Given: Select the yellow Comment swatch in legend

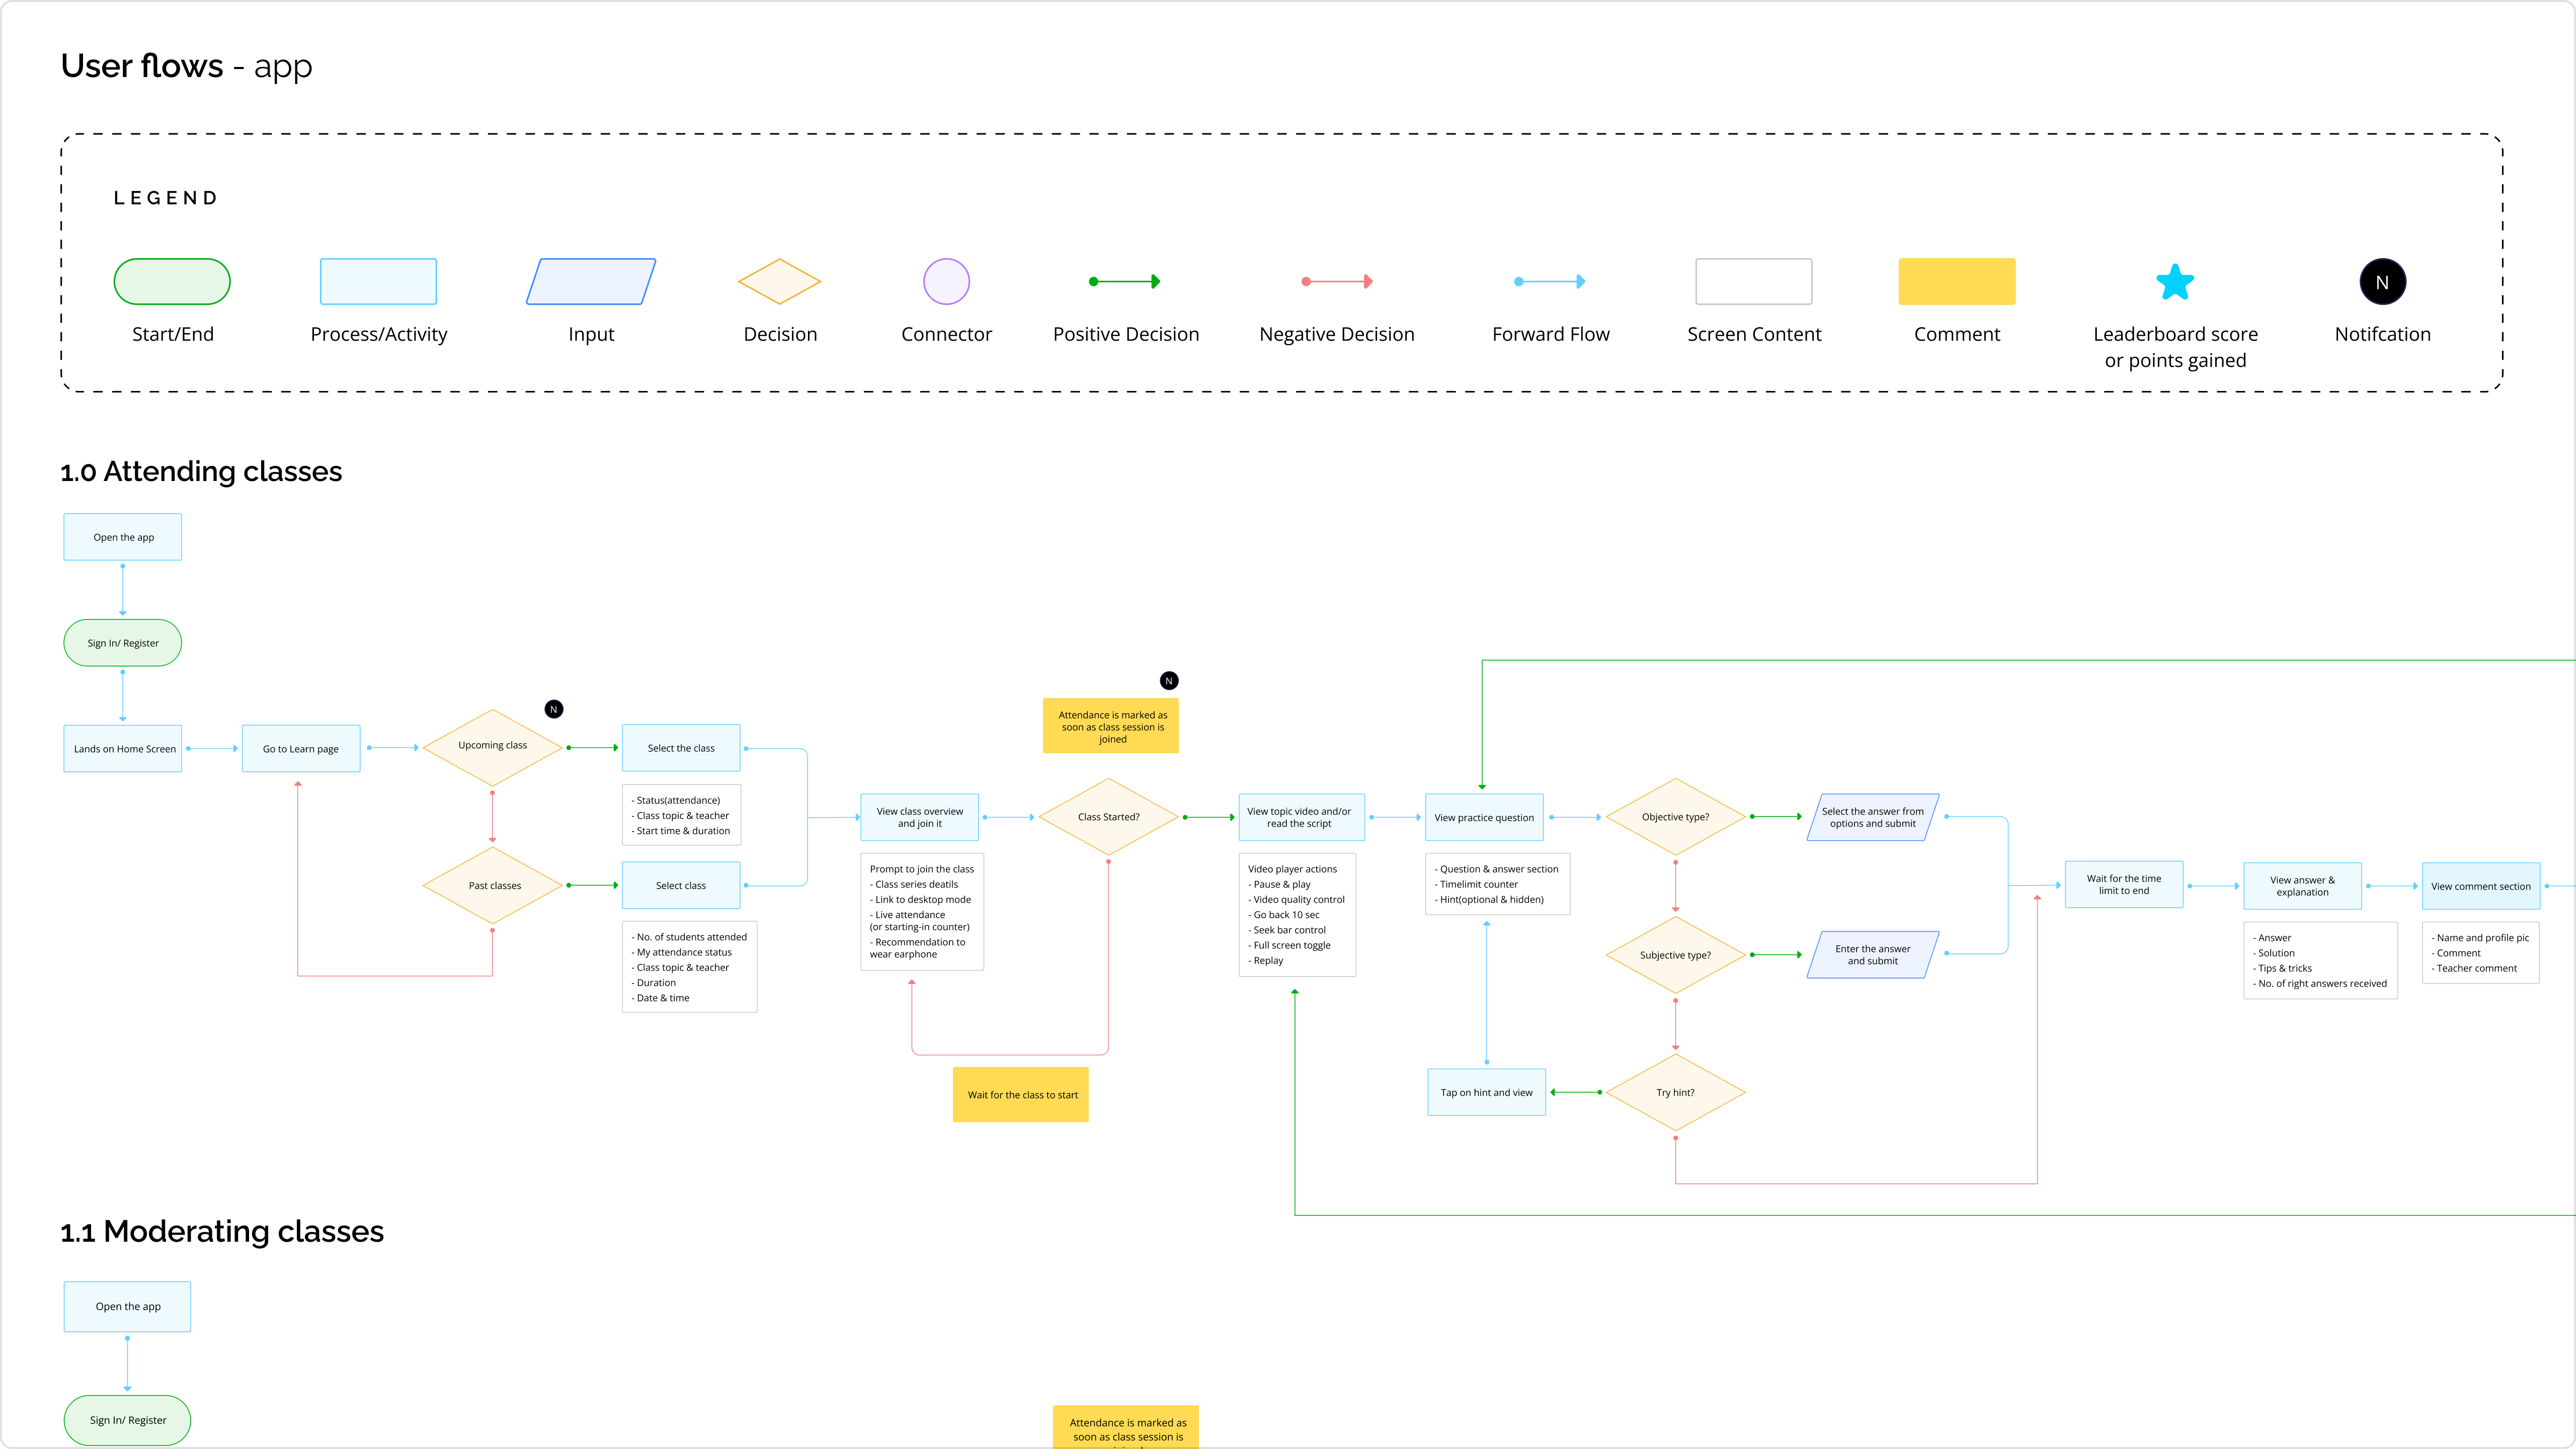Looking at the screenshot, I should coord(1956,282).
